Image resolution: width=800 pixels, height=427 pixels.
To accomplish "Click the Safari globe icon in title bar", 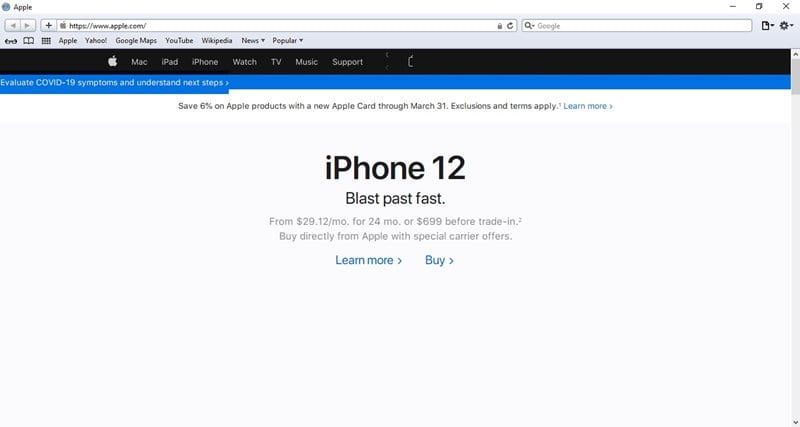I will point(6,7).
